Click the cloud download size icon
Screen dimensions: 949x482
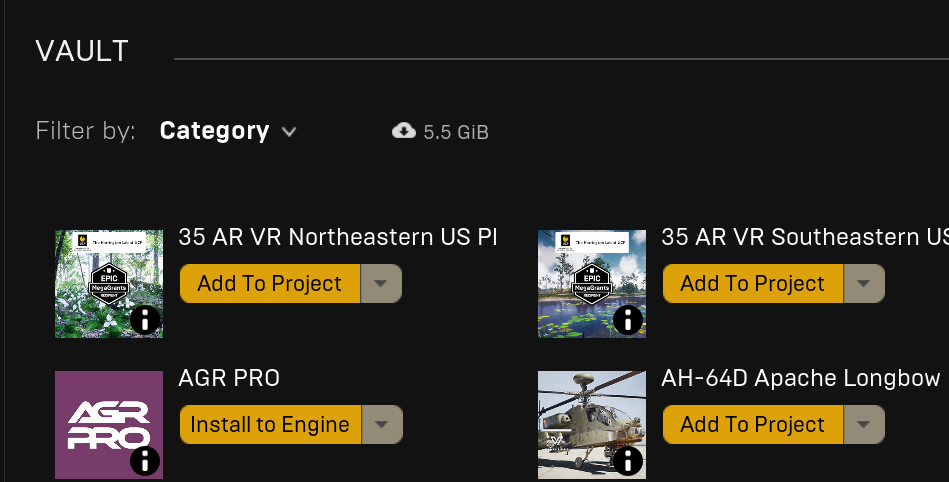point(404,131)
